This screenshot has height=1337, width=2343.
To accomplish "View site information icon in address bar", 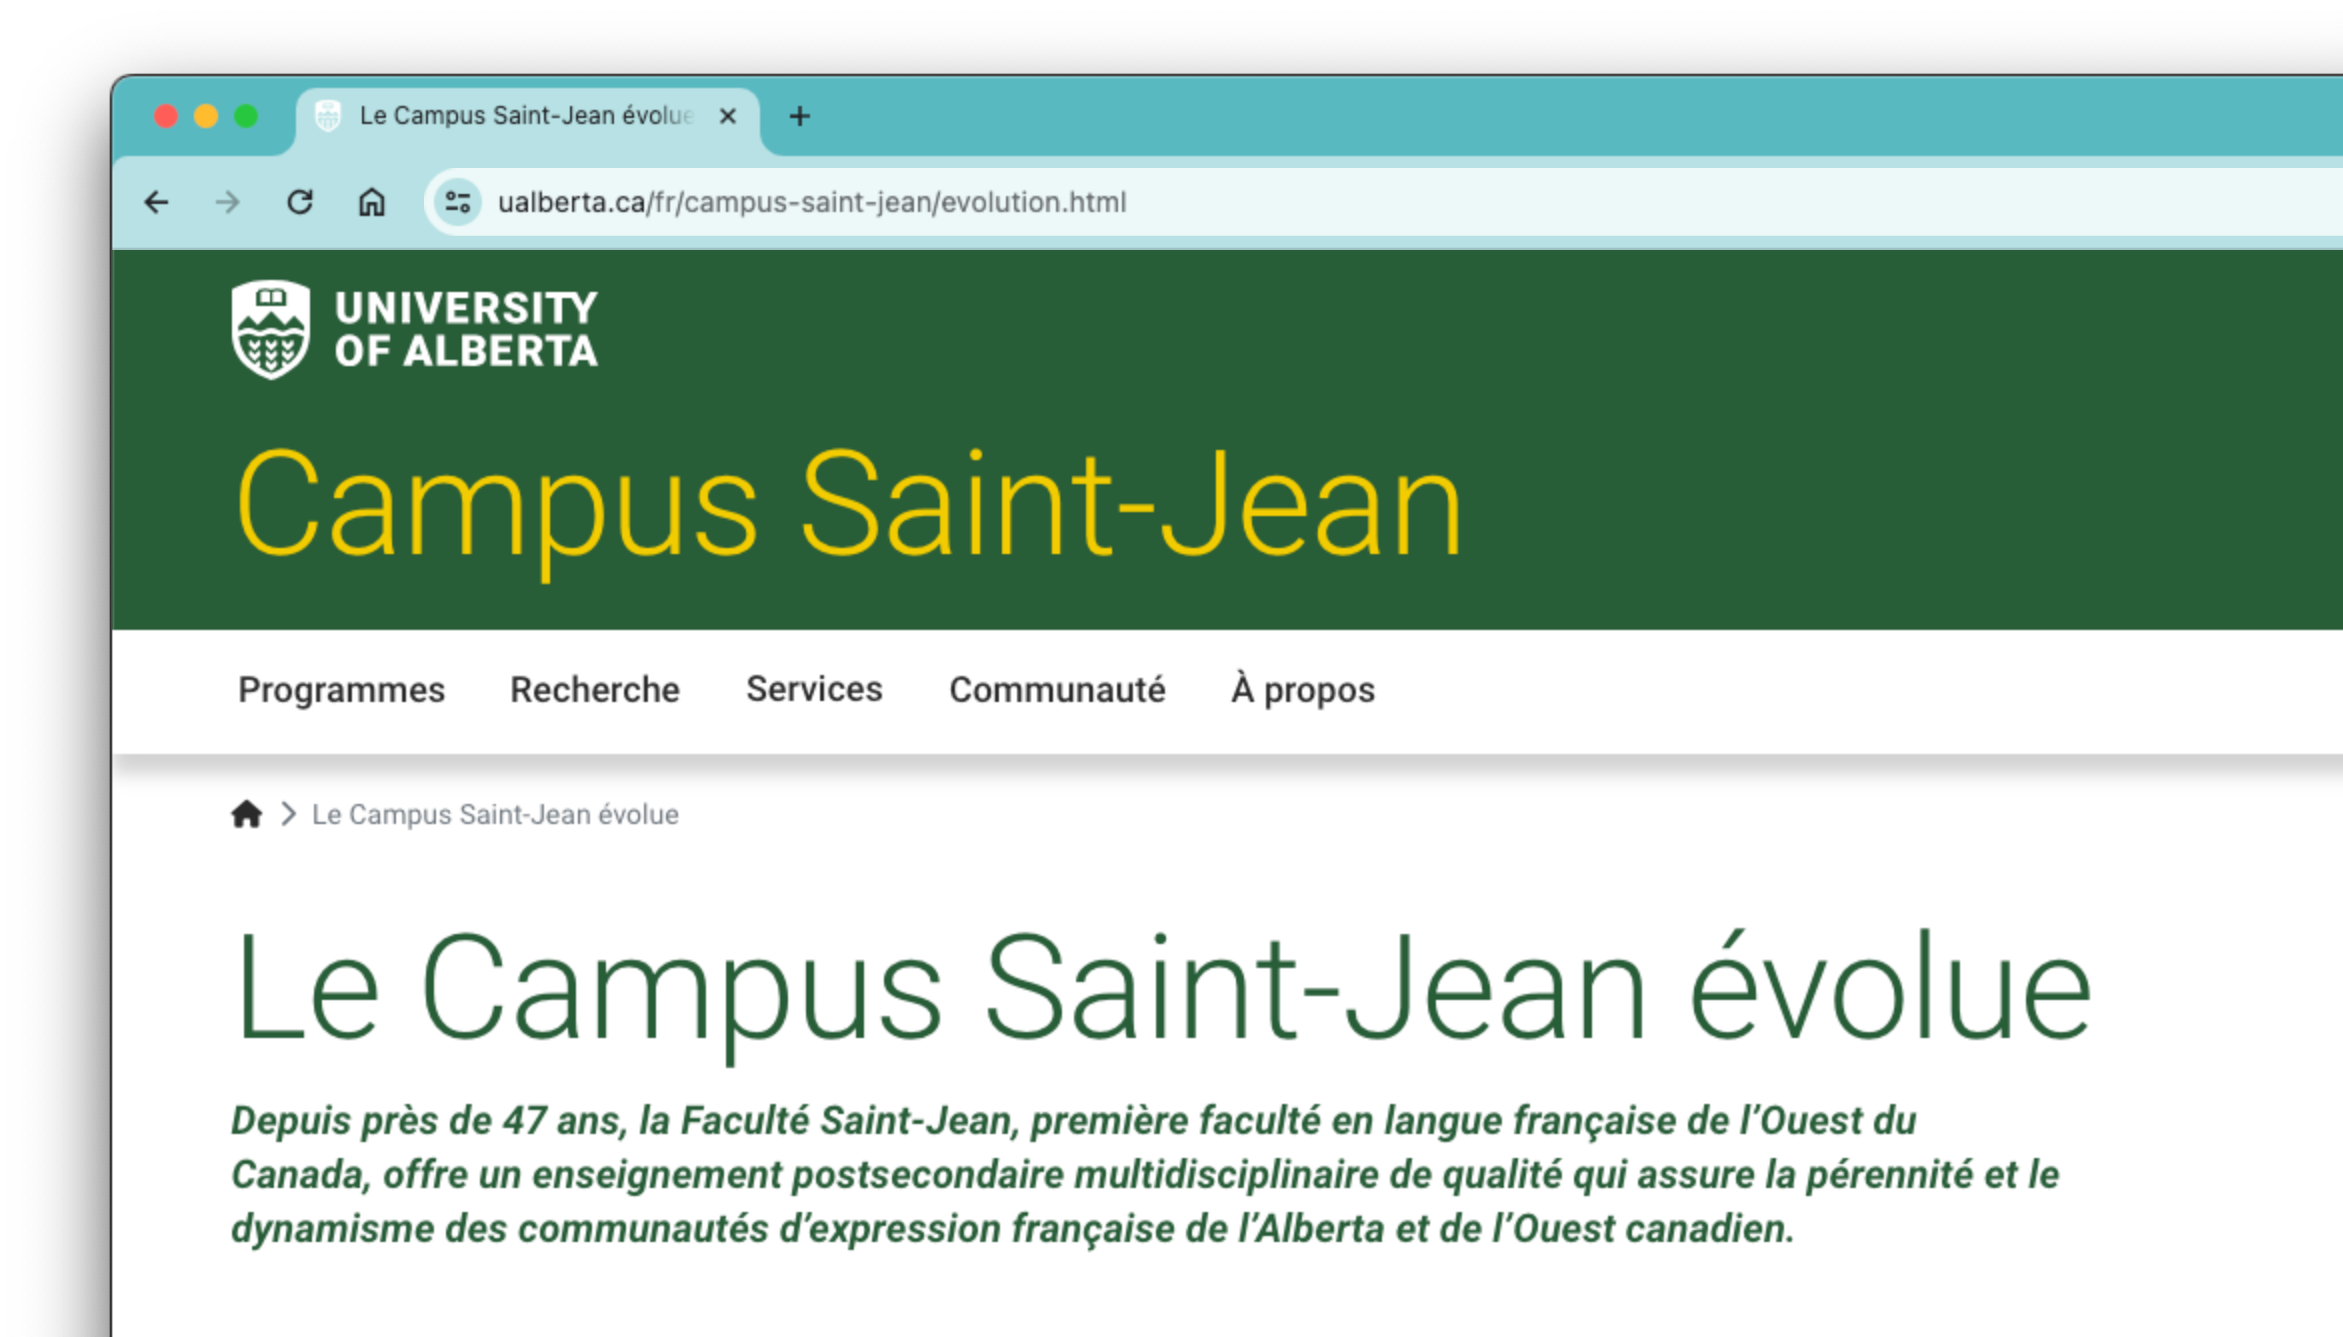I will pos(458,202).
